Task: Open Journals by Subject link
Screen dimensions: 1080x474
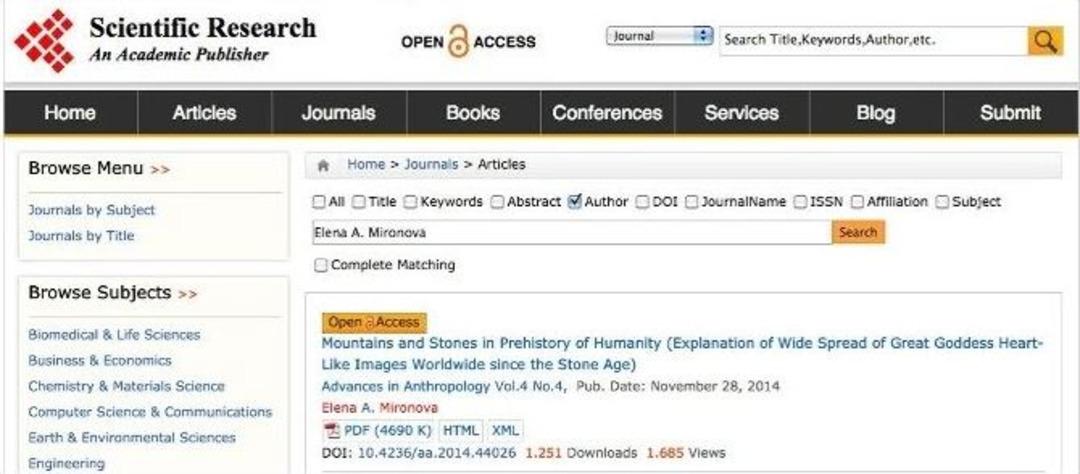Action: [92, 210]
